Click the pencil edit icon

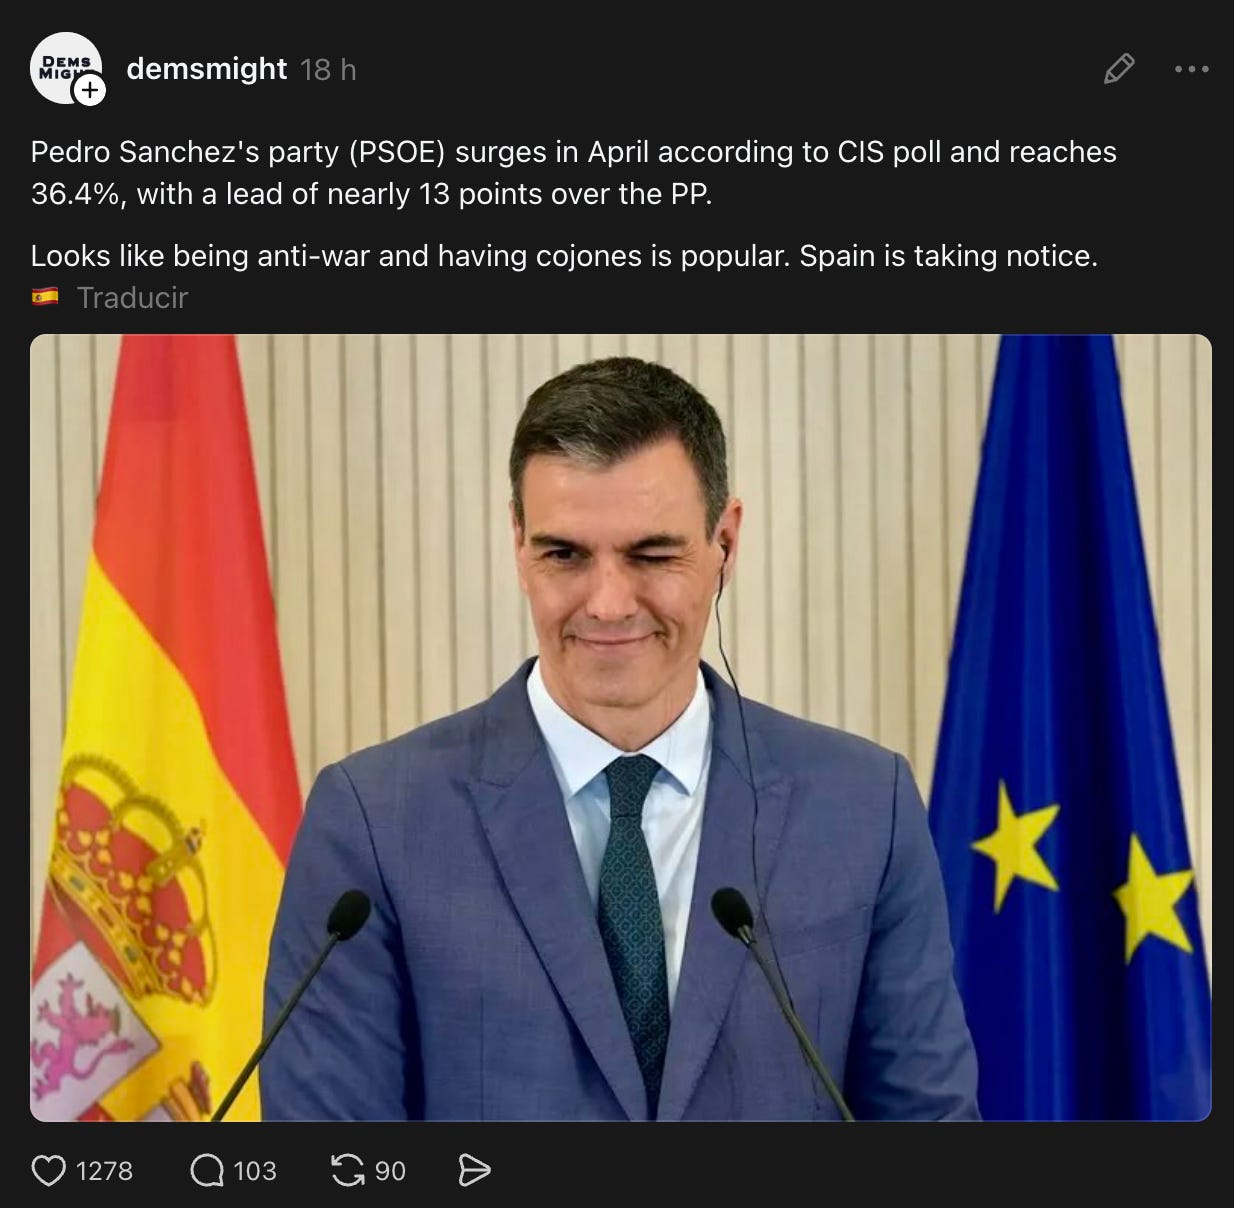tap(1119, 69)
